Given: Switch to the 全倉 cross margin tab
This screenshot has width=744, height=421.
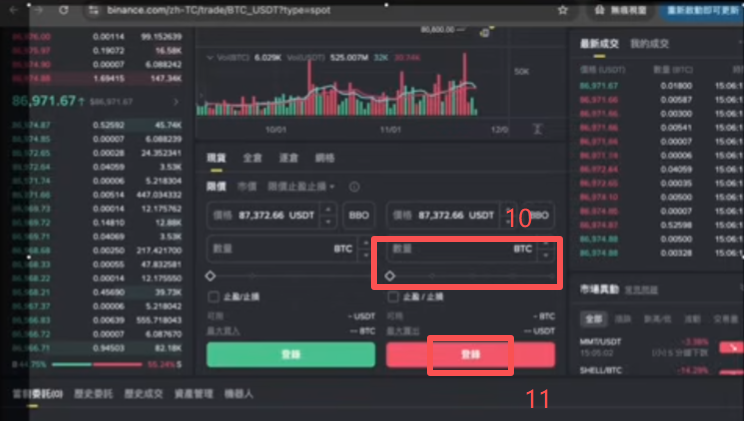Looking at the screenshot, I should (252, 158).
